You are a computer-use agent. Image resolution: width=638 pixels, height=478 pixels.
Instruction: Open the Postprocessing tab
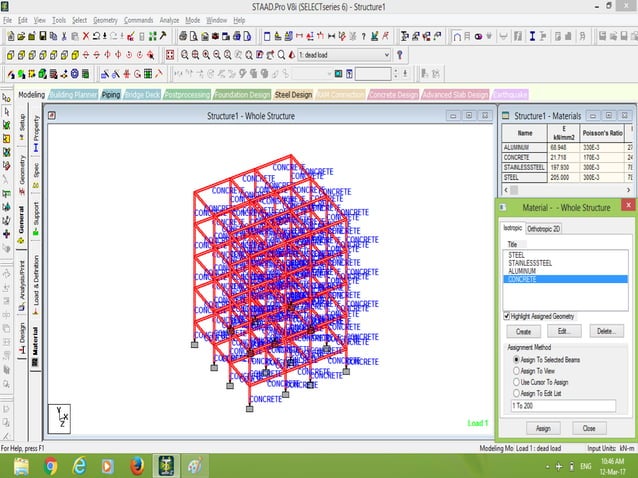(x=187, y=95)
